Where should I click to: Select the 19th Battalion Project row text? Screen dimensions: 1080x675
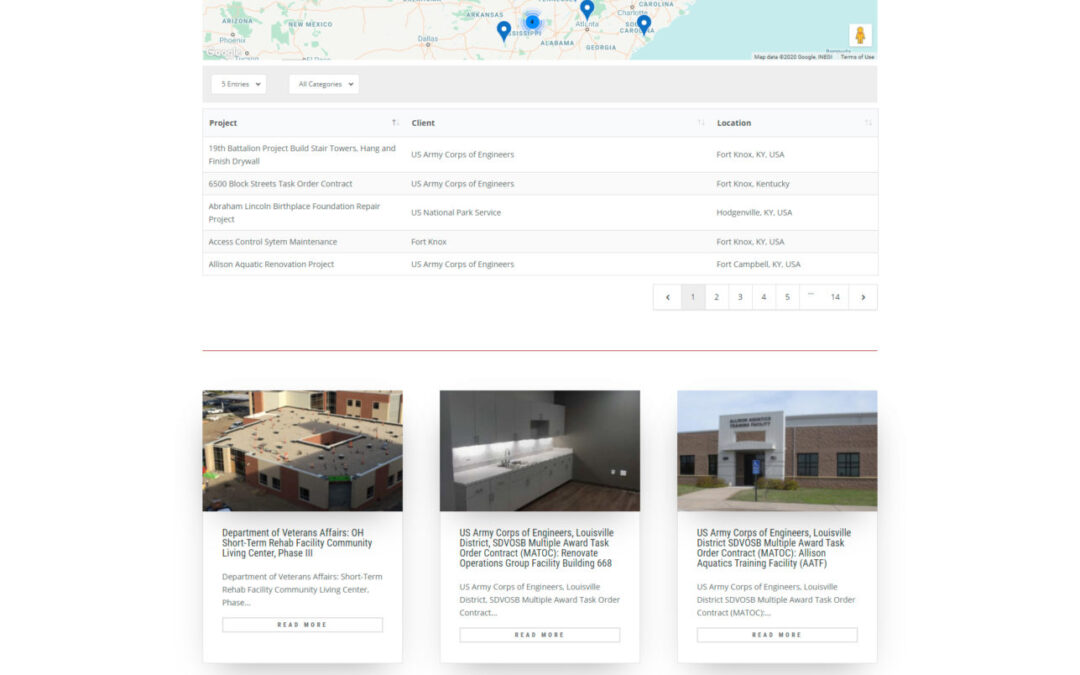[302, 154]
